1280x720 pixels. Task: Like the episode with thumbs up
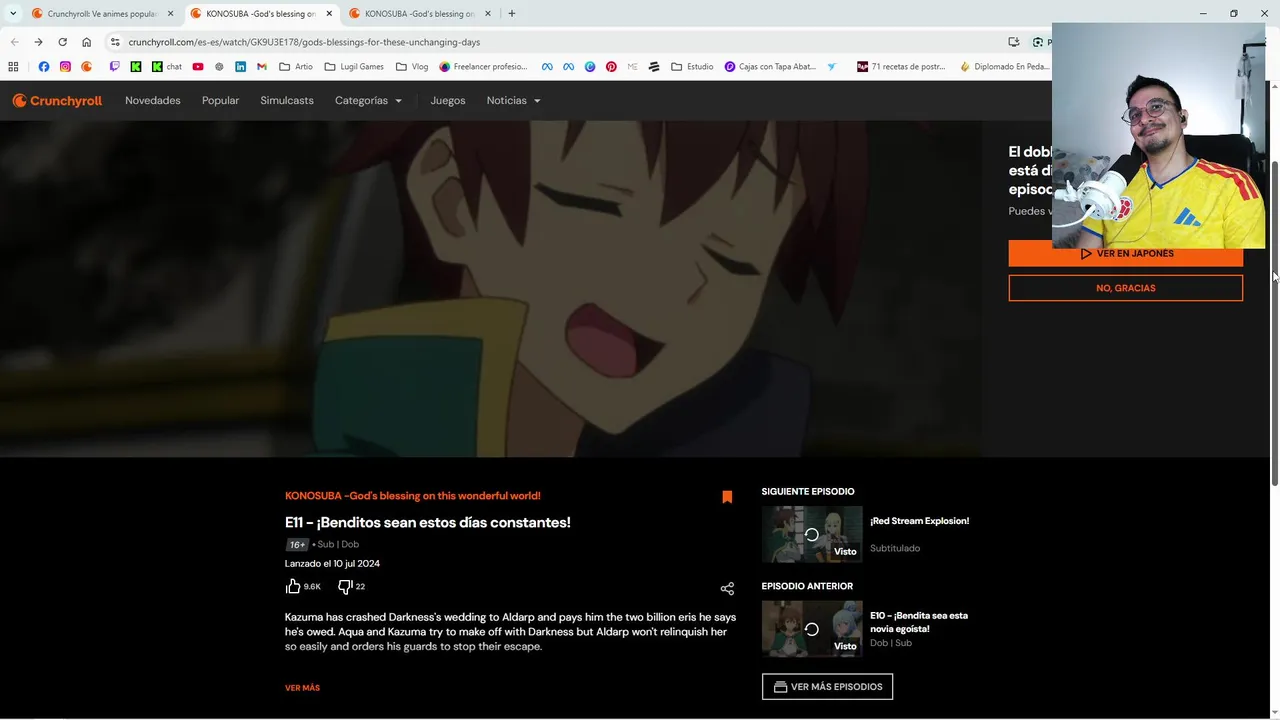[293, 586]
